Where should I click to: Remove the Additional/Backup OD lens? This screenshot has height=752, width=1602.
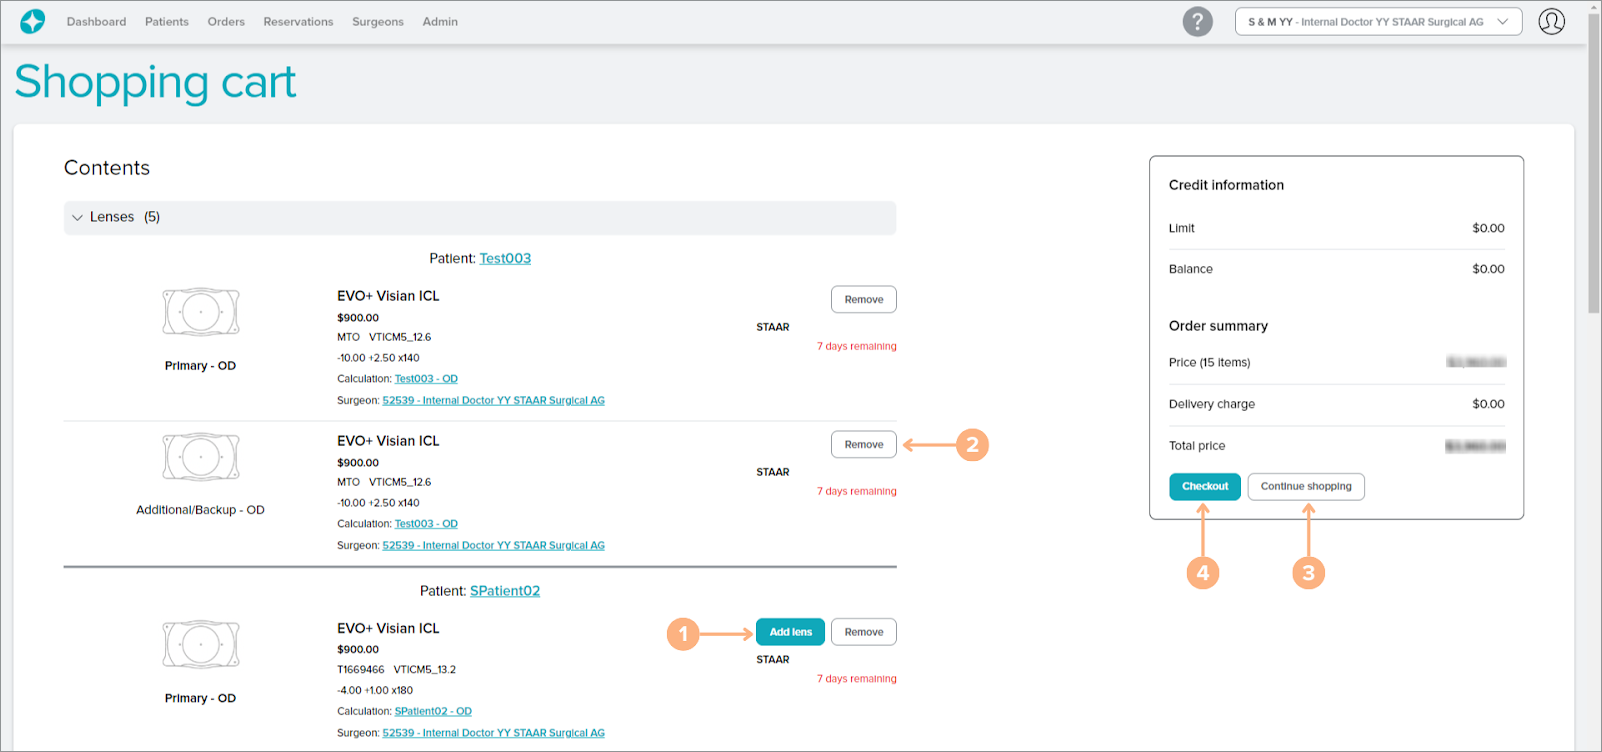tap(863, 444)
